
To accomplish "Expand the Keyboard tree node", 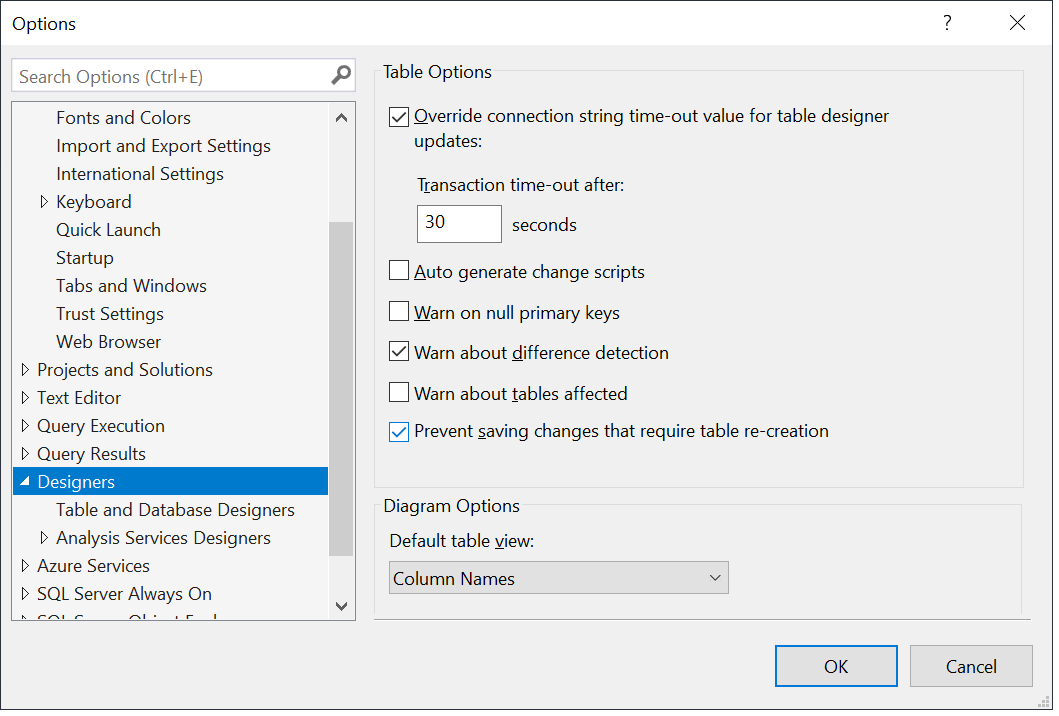I will (44, 201).
